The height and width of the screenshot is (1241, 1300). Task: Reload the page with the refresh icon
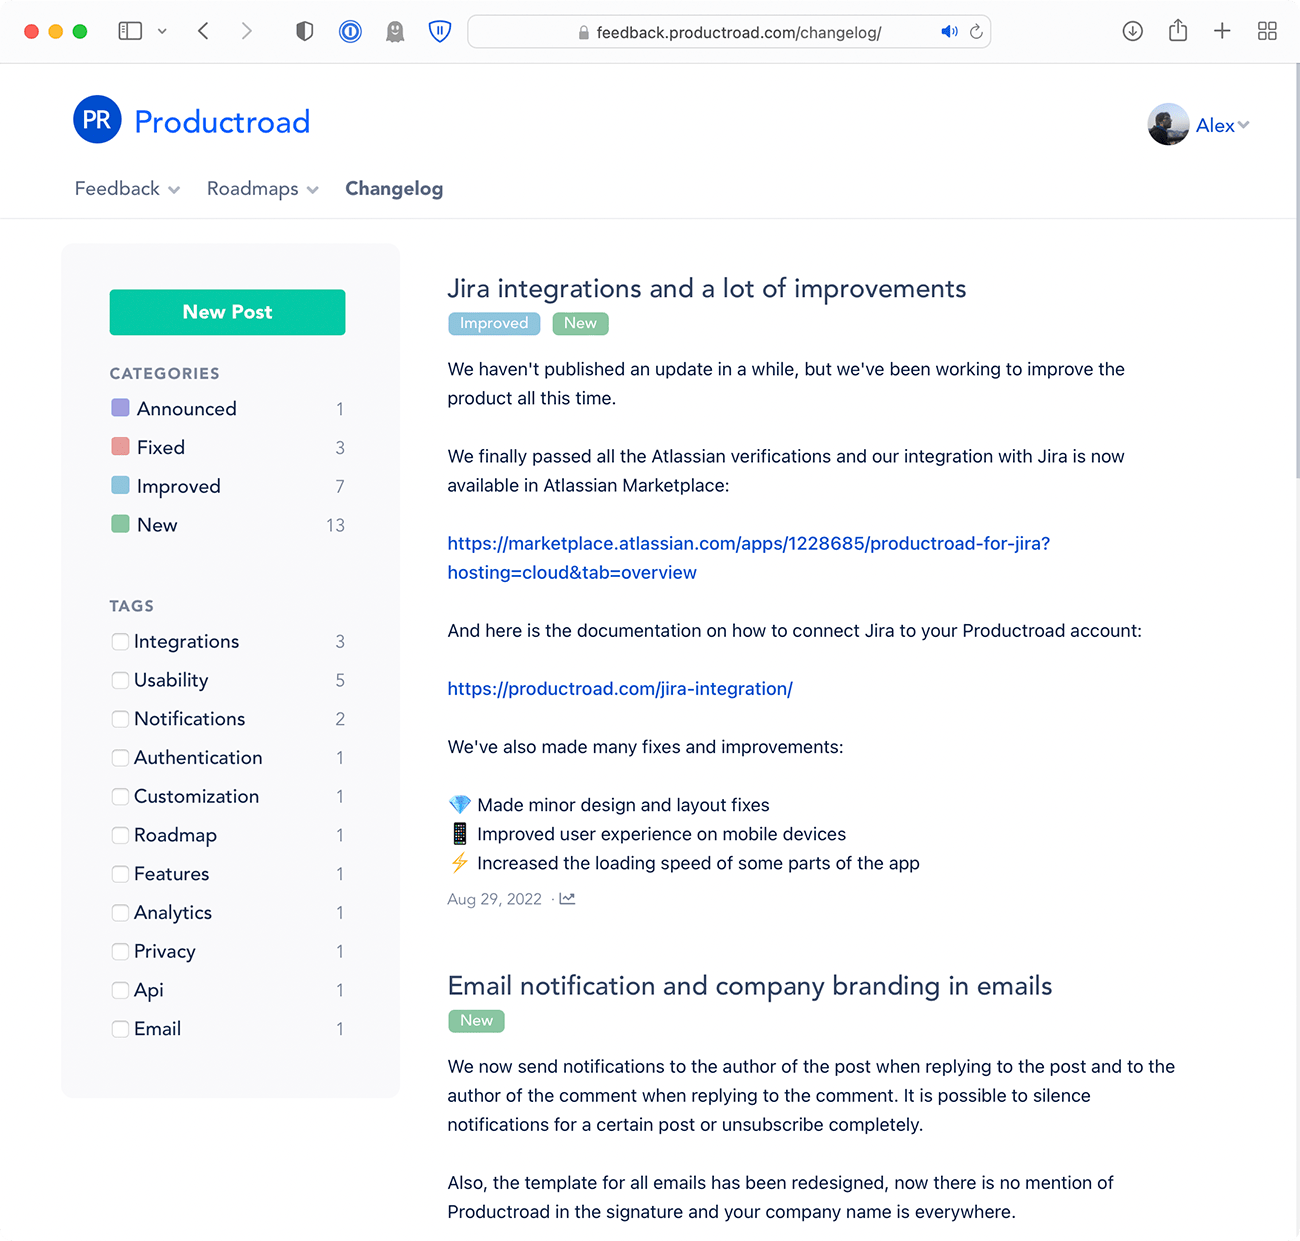[976, 32]
